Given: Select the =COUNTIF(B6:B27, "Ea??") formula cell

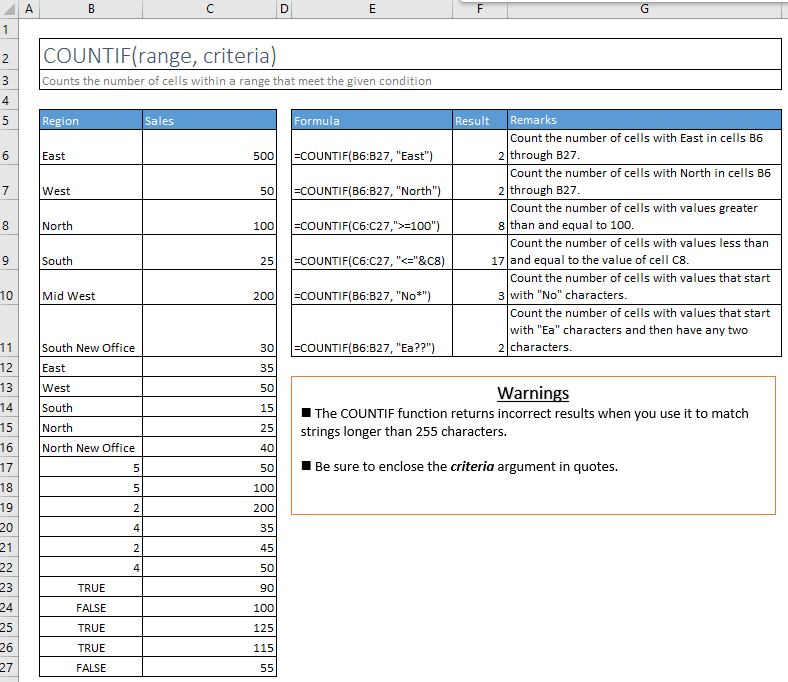Looking at the screenshot, I should pos(372,331).
